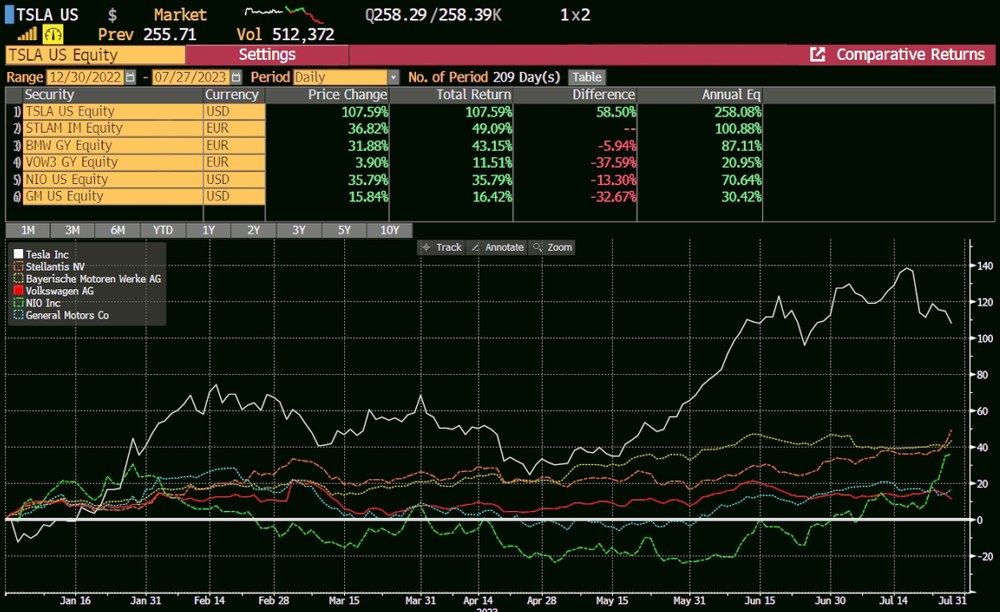The width and height of the screenshot is (1000, 612).
Task: Click TSLA price change value 107.59%
Action: pyautogui.click(x=364, y=112)
